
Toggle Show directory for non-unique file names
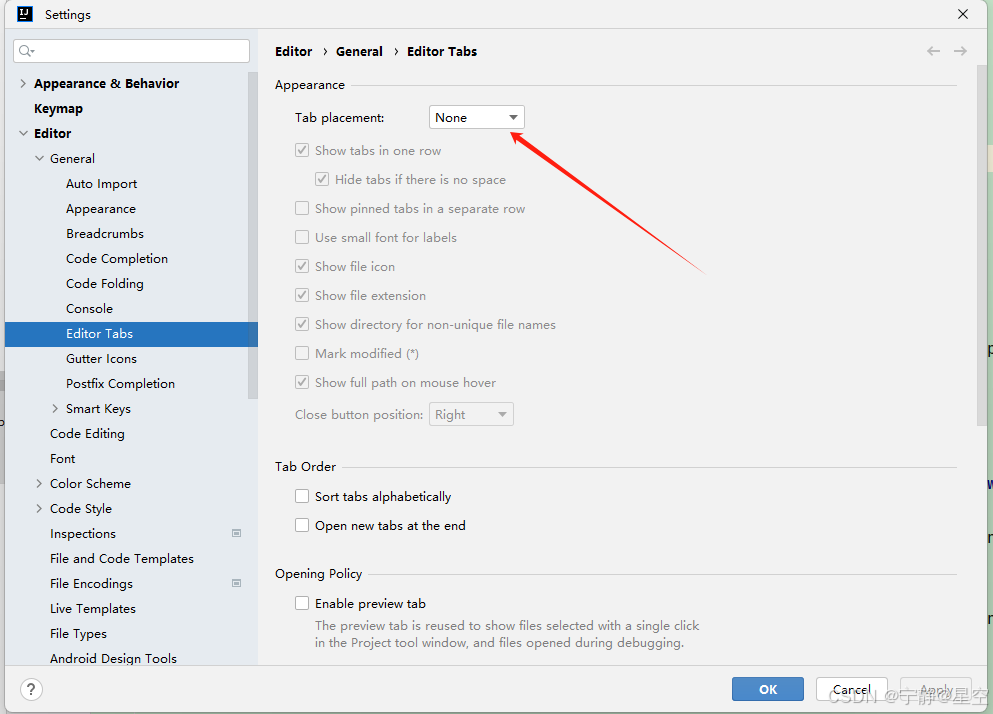click(x=302, y=324)
